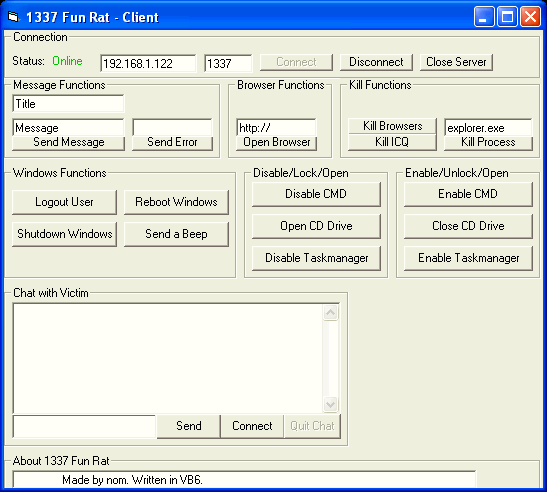Click the Enable Taskmanager button

[x=468, y=258]
